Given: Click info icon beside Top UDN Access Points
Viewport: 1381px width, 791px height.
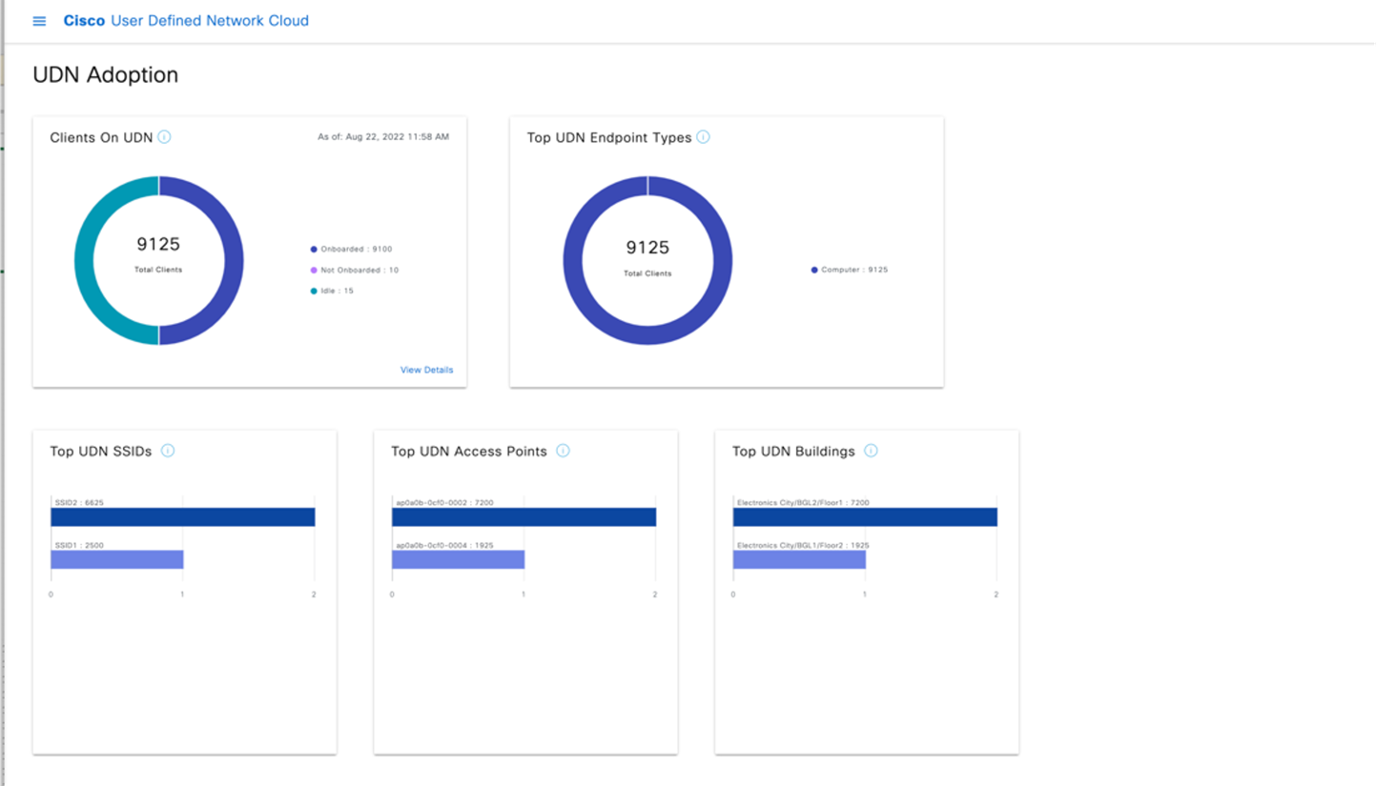Looking at the screenshot, I should click(563, 451).
